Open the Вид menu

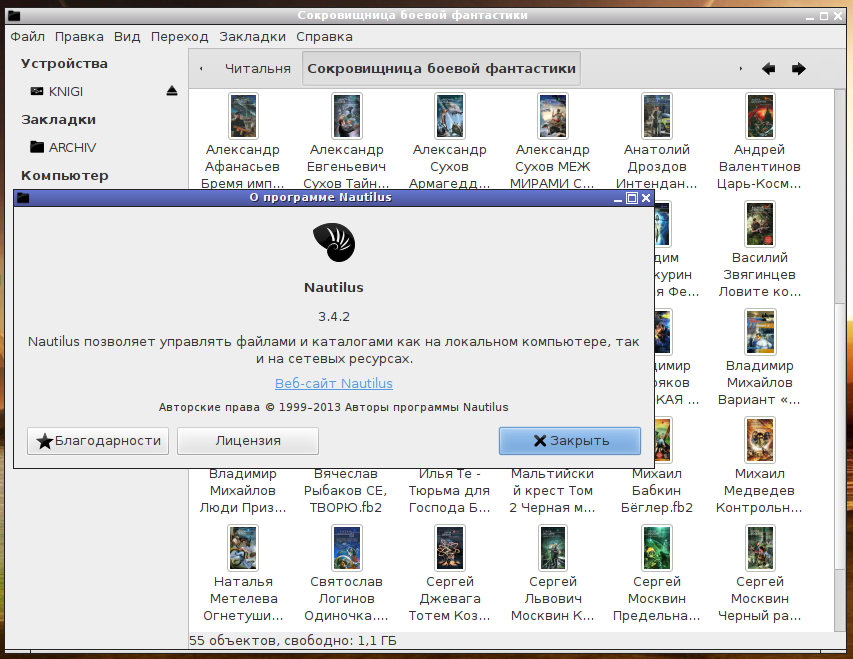(127, 36)
